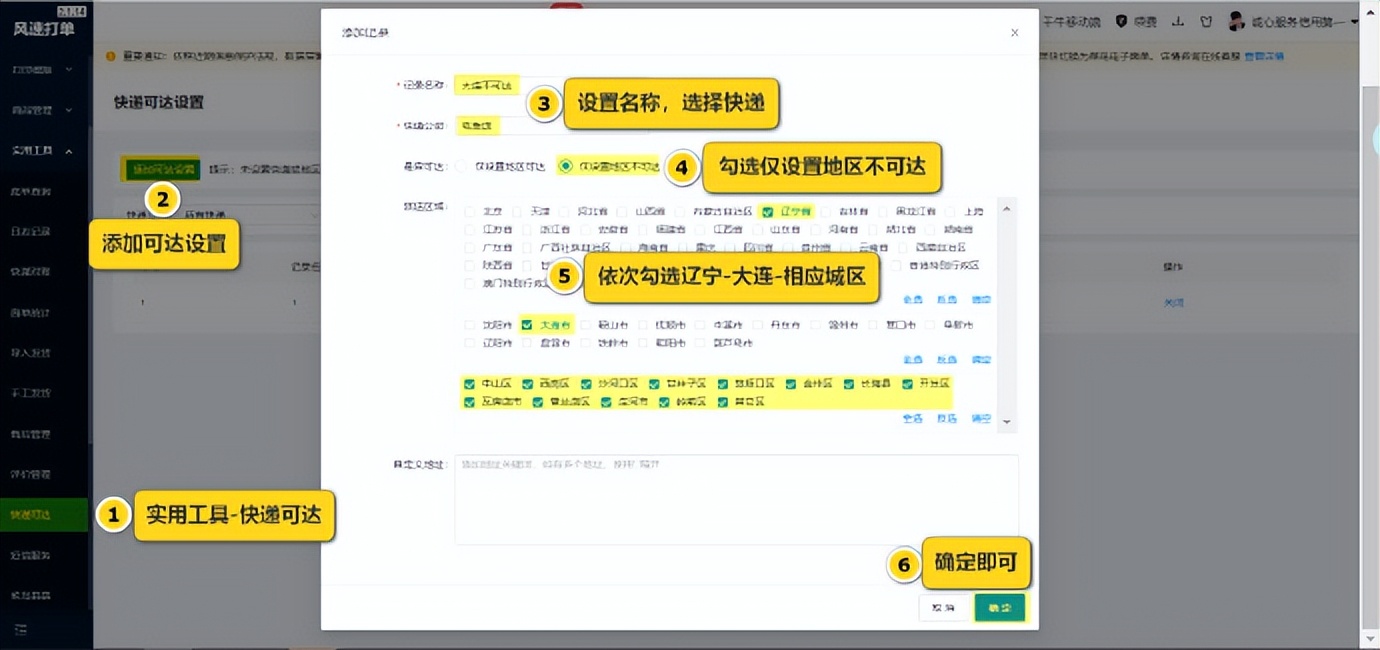Click the green 确定 confirm button
Image resolution: width=1380 pixels, height=650 pixels.
coord(1000,607)
